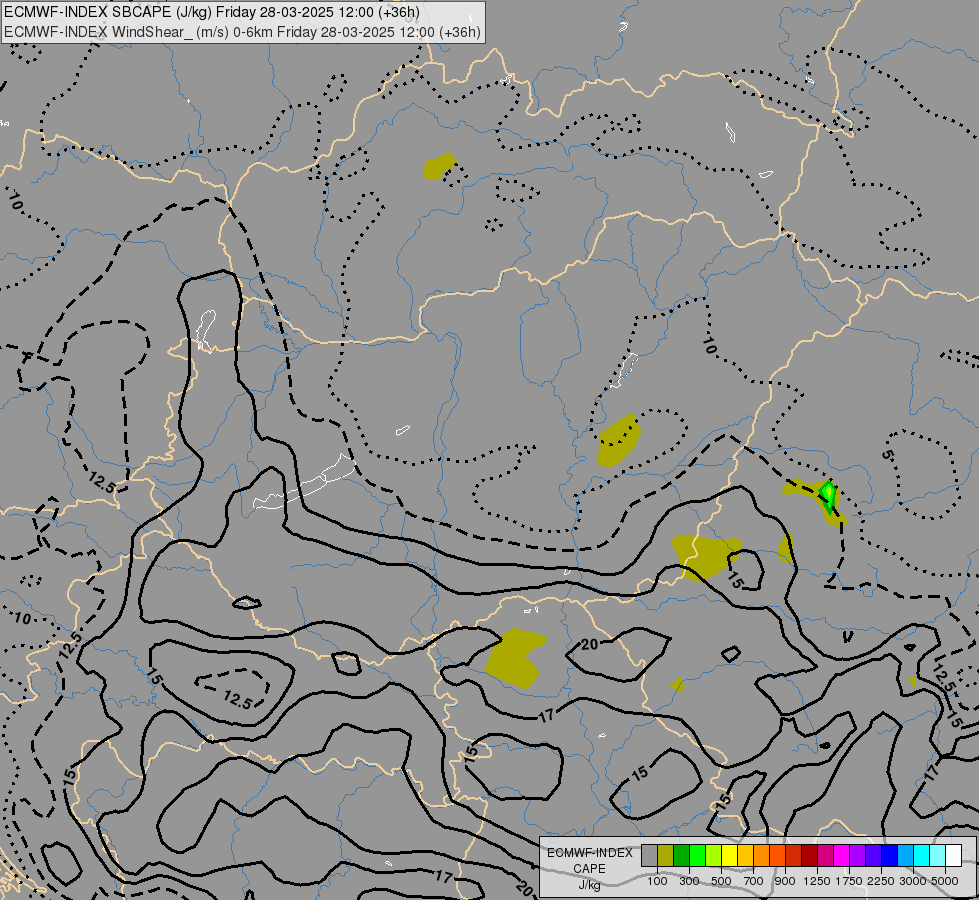The width and height of the screenshot is (979, 900).
Task: Click the red-orange legend swatch
Action: click(777, 856)
